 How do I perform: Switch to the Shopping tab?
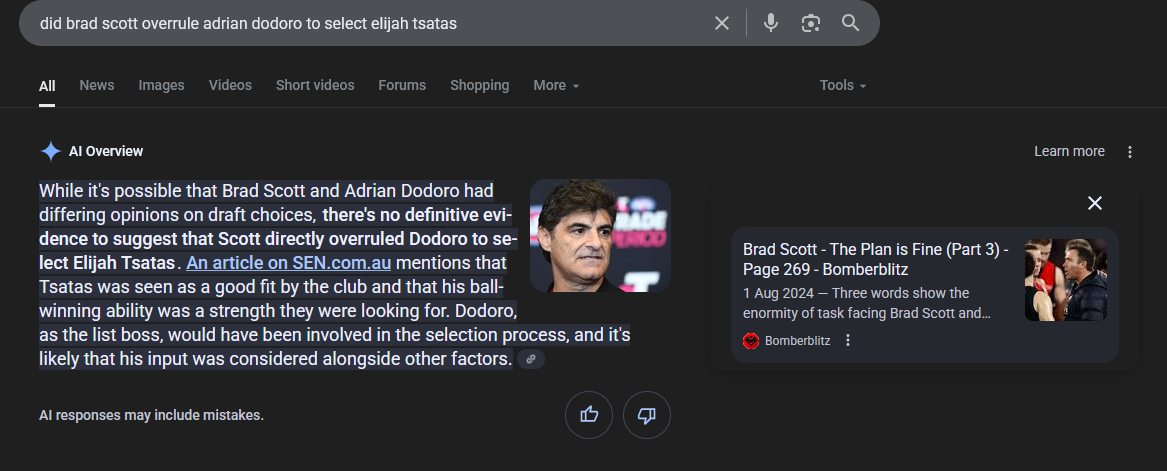(x=479, y=86)
